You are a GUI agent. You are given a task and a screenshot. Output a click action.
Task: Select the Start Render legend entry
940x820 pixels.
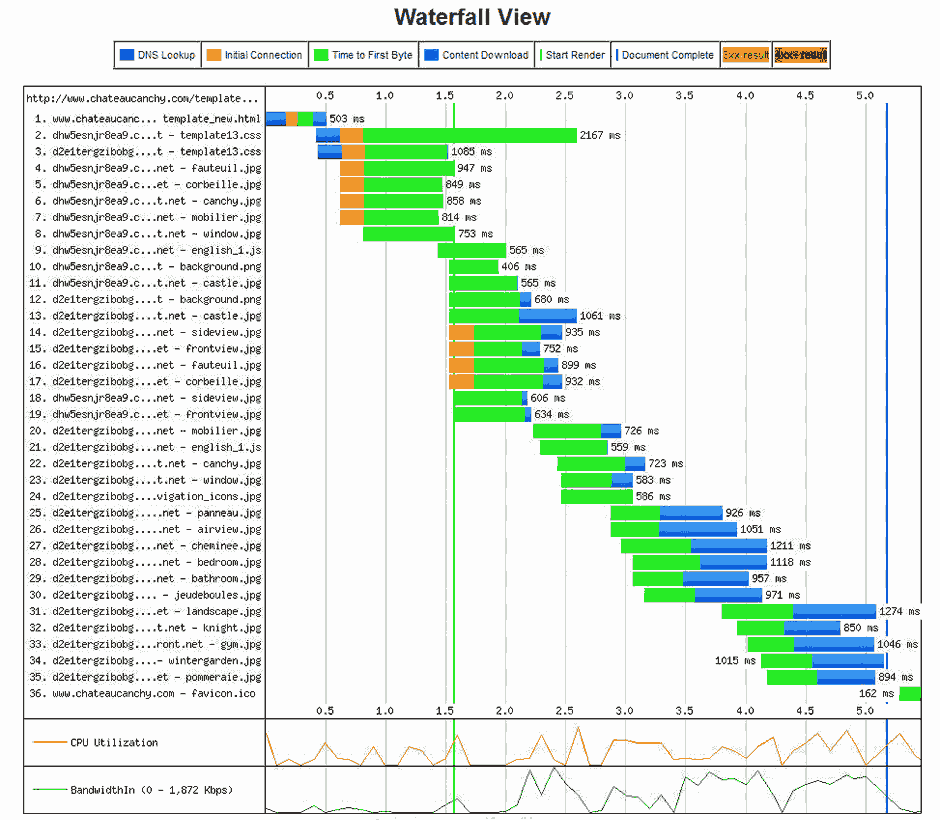click(572, 55)
